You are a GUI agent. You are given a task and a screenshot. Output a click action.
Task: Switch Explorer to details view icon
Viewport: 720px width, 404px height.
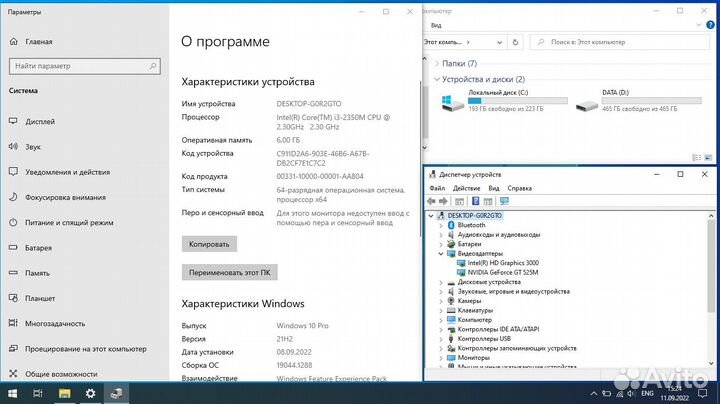[x=696, y=157]
